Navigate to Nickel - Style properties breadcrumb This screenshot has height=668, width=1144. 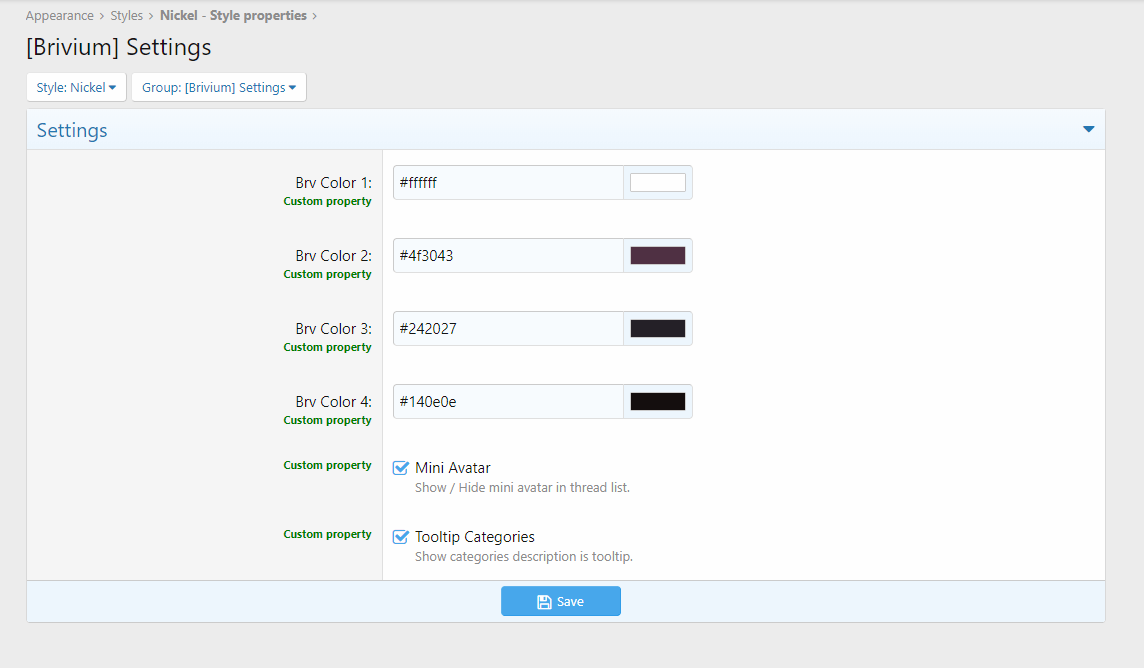pyautogui.click(x=233, y=16)
